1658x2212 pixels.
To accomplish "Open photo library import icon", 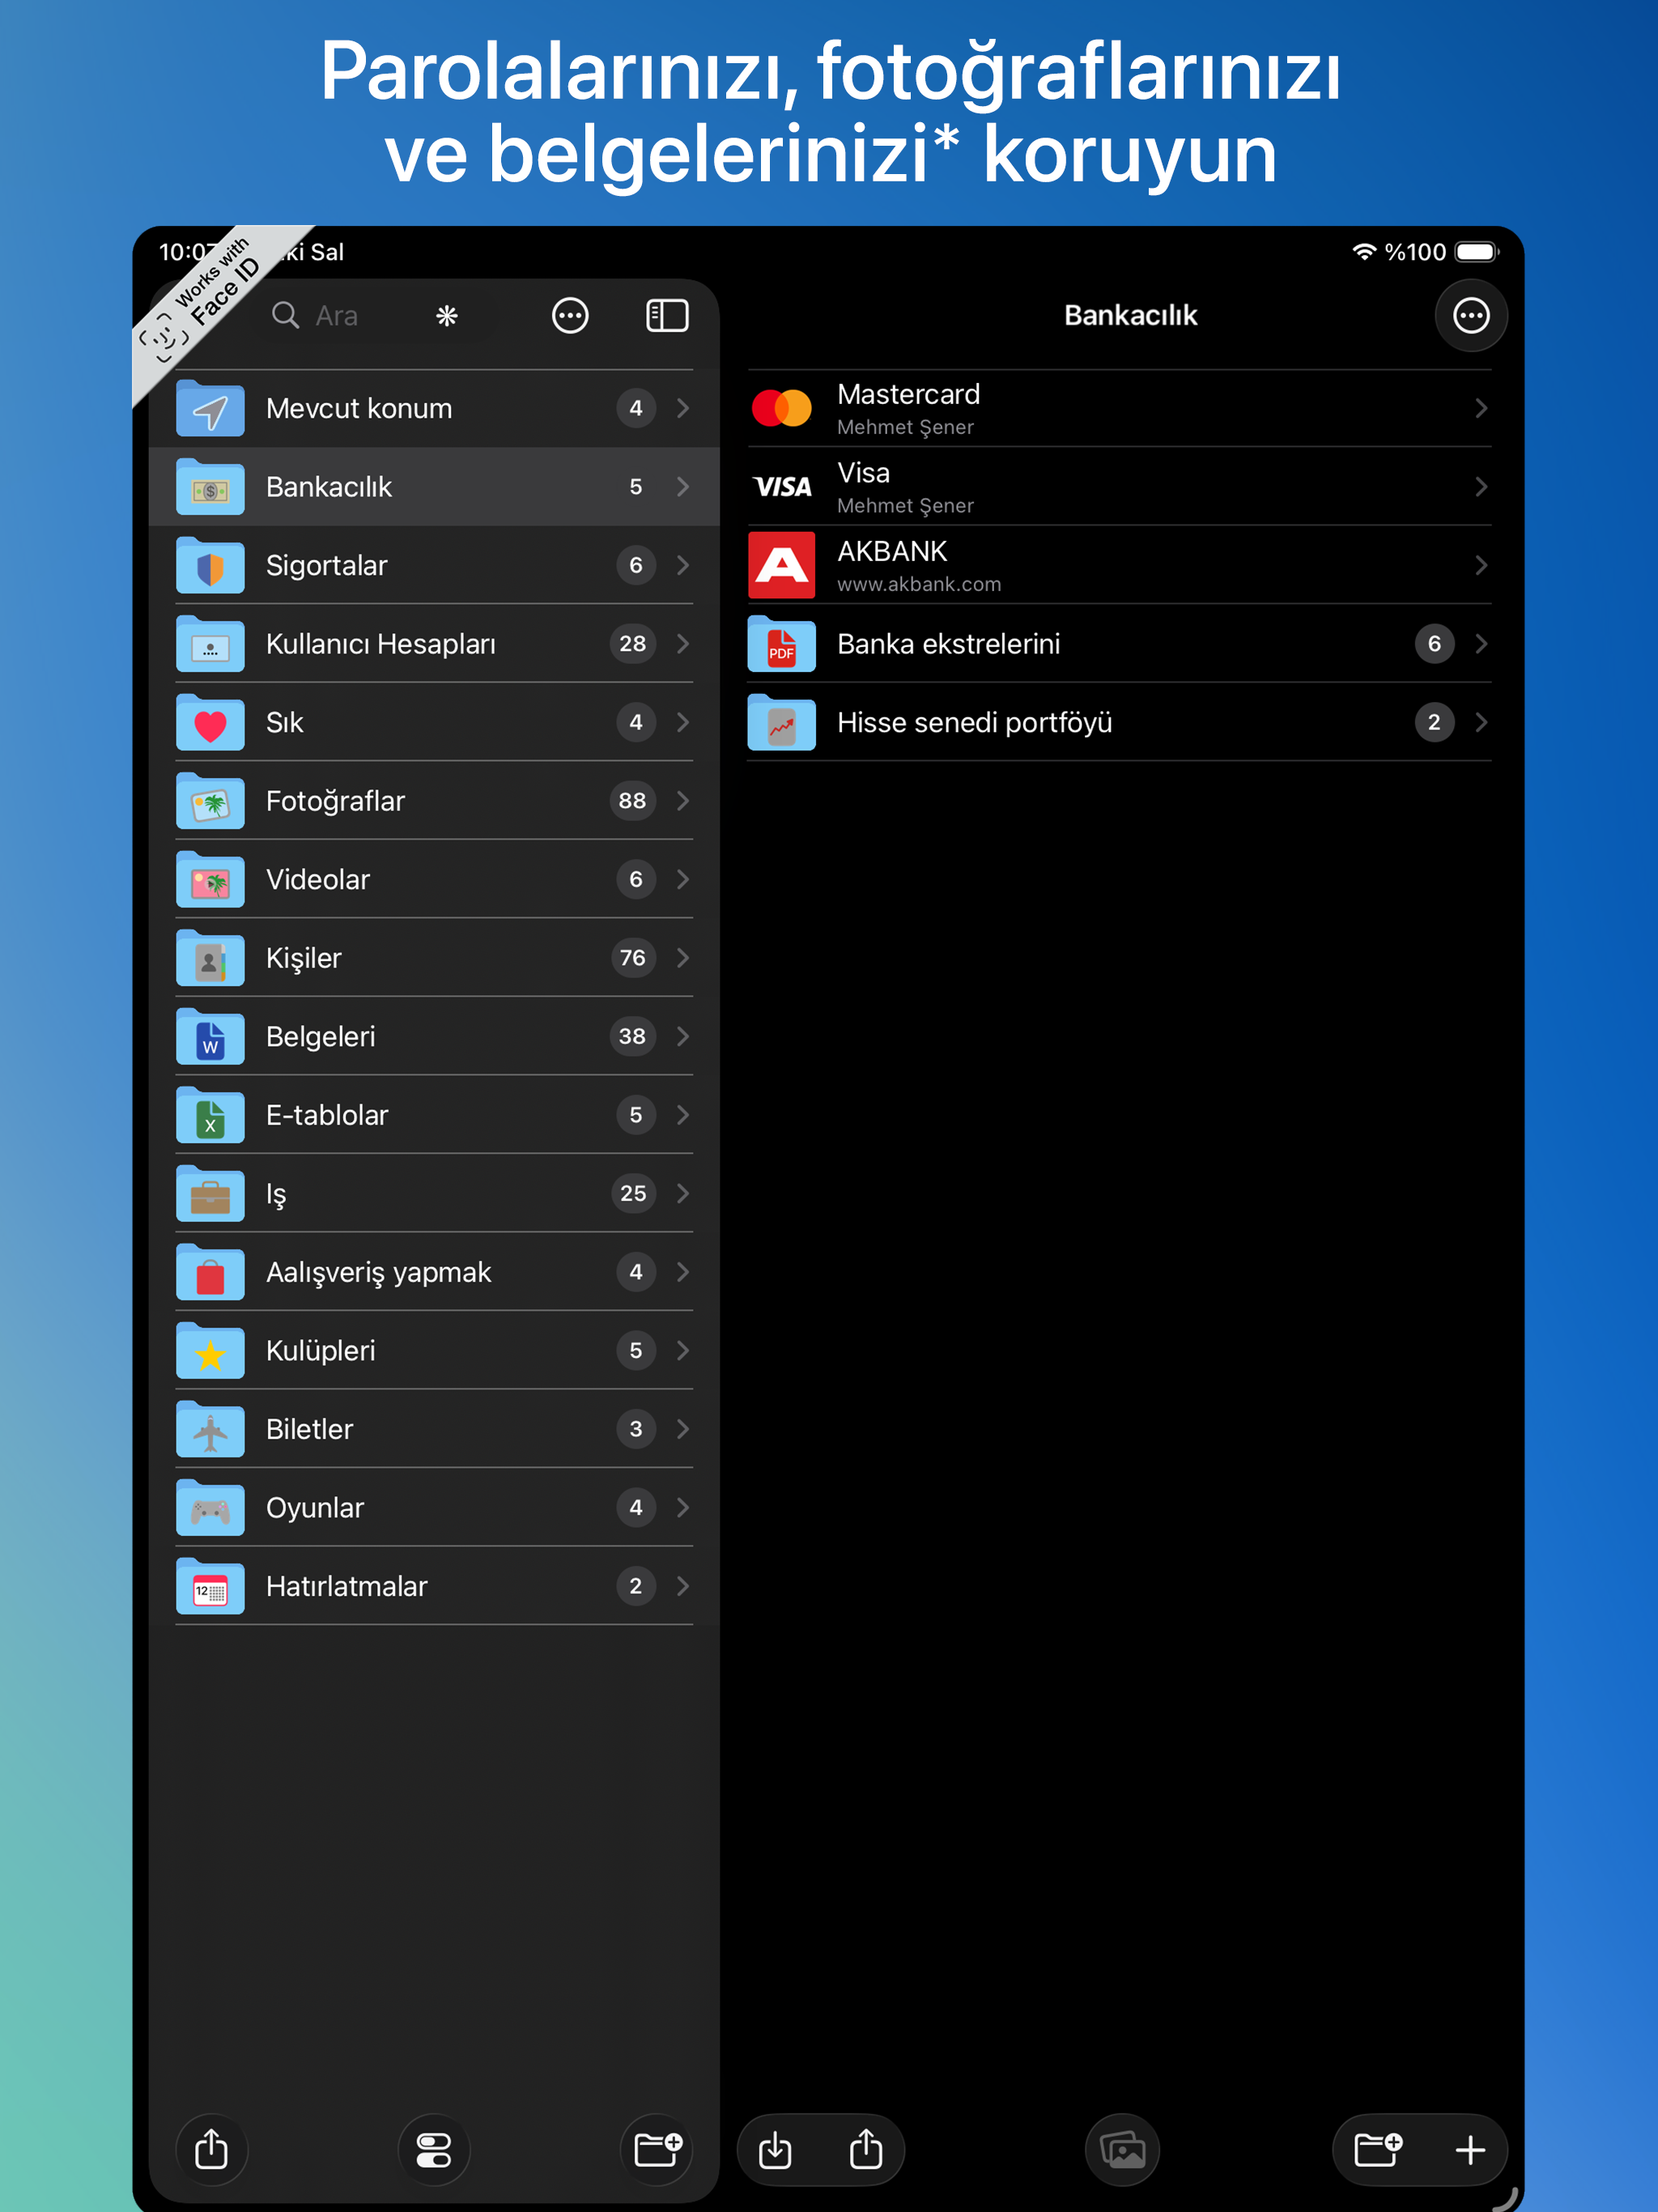I will coord(1122,2149).
